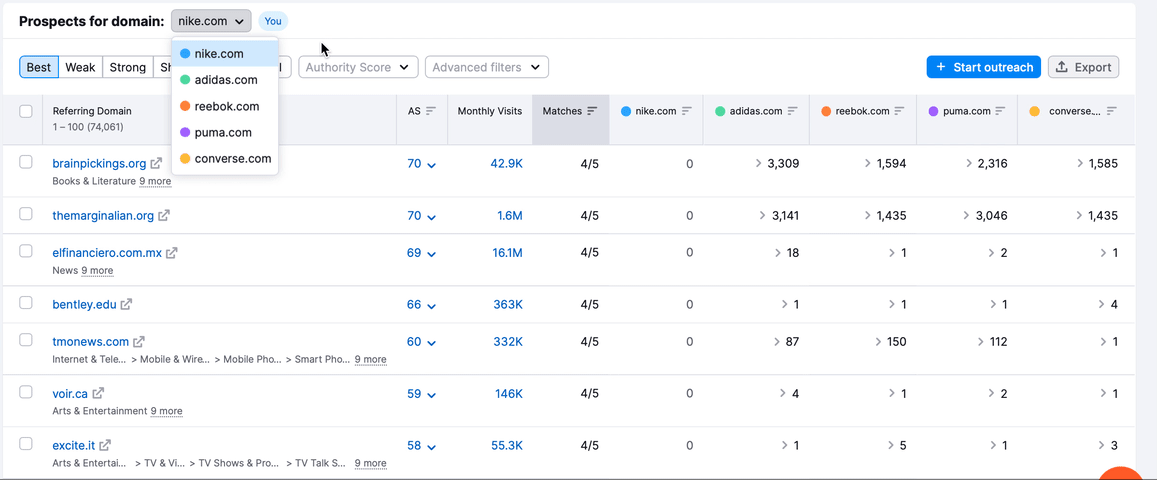Viewport: 1157px width, 480px height.
Task: Open external link icon beside elfinanciero.com.mx
Action: 172,253
